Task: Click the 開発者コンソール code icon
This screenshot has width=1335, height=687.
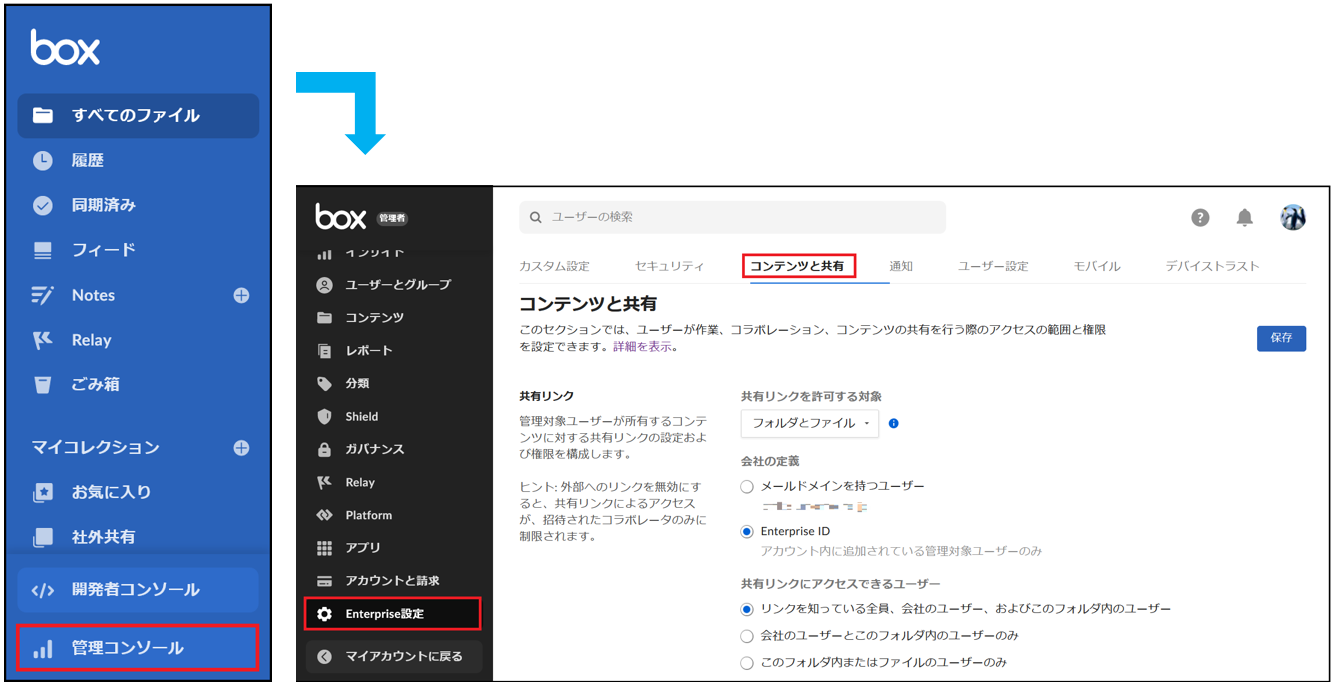Action: (x=42, y=590)
